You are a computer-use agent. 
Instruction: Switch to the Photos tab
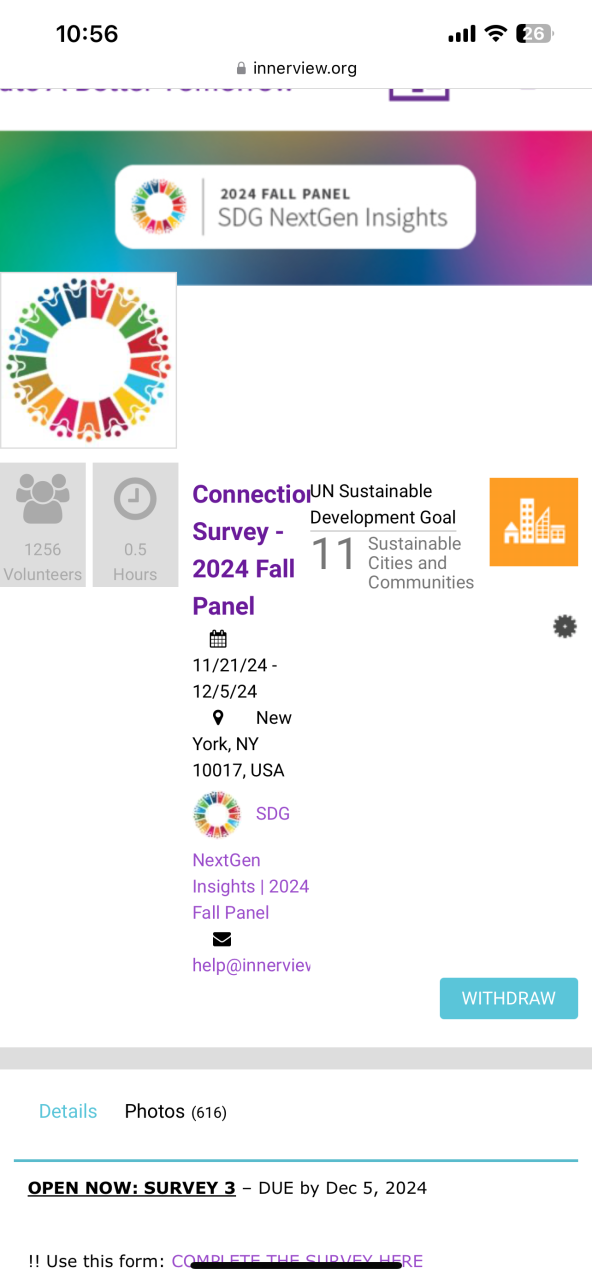tap(175, 1111)
